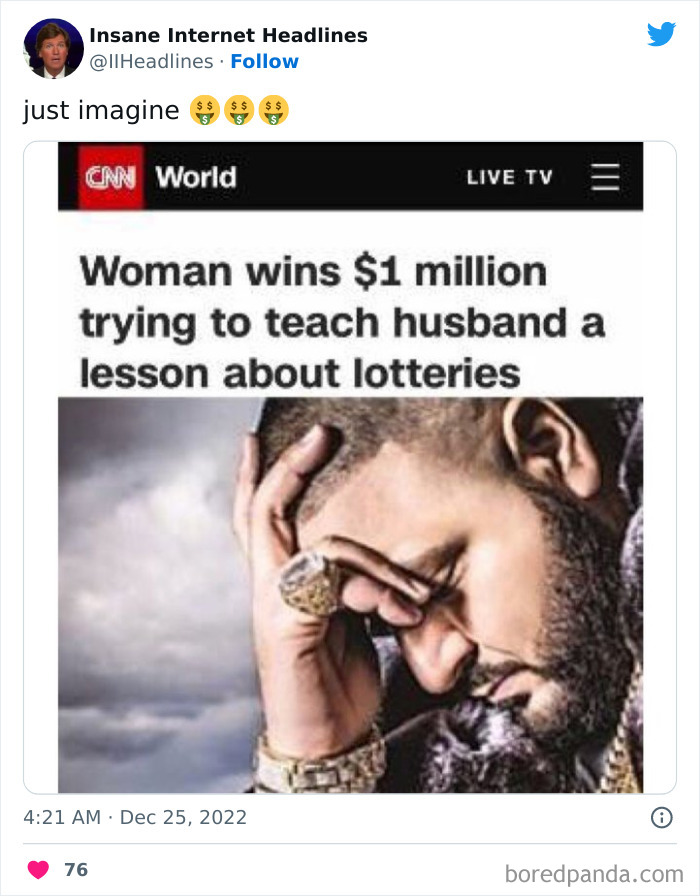Click the red CNN logo
The height and width of the screenshot is (896, 700).
pyautogui.click(x=110, y=177)
